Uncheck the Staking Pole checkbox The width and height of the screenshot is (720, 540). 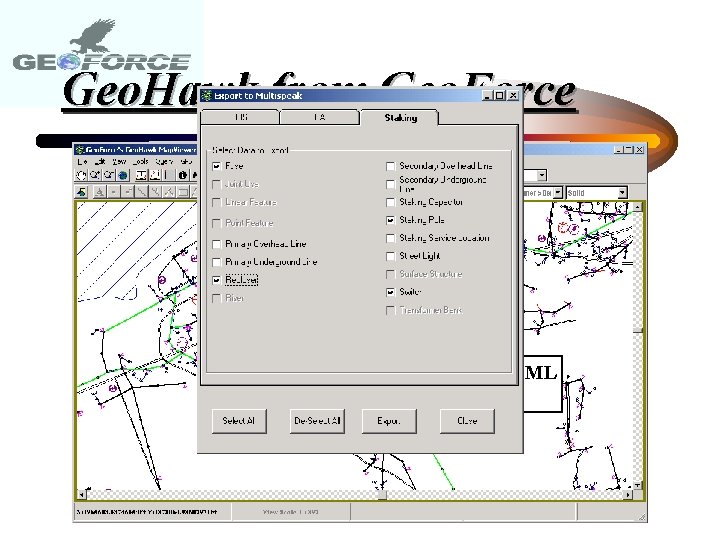point(390,220)
